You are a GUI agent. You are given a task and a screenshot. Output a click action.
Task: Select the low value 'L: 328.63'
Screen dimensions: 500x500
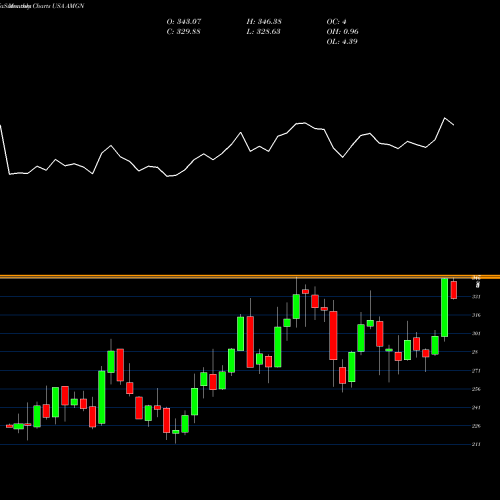pyautogui.click(x=263, y=31)
